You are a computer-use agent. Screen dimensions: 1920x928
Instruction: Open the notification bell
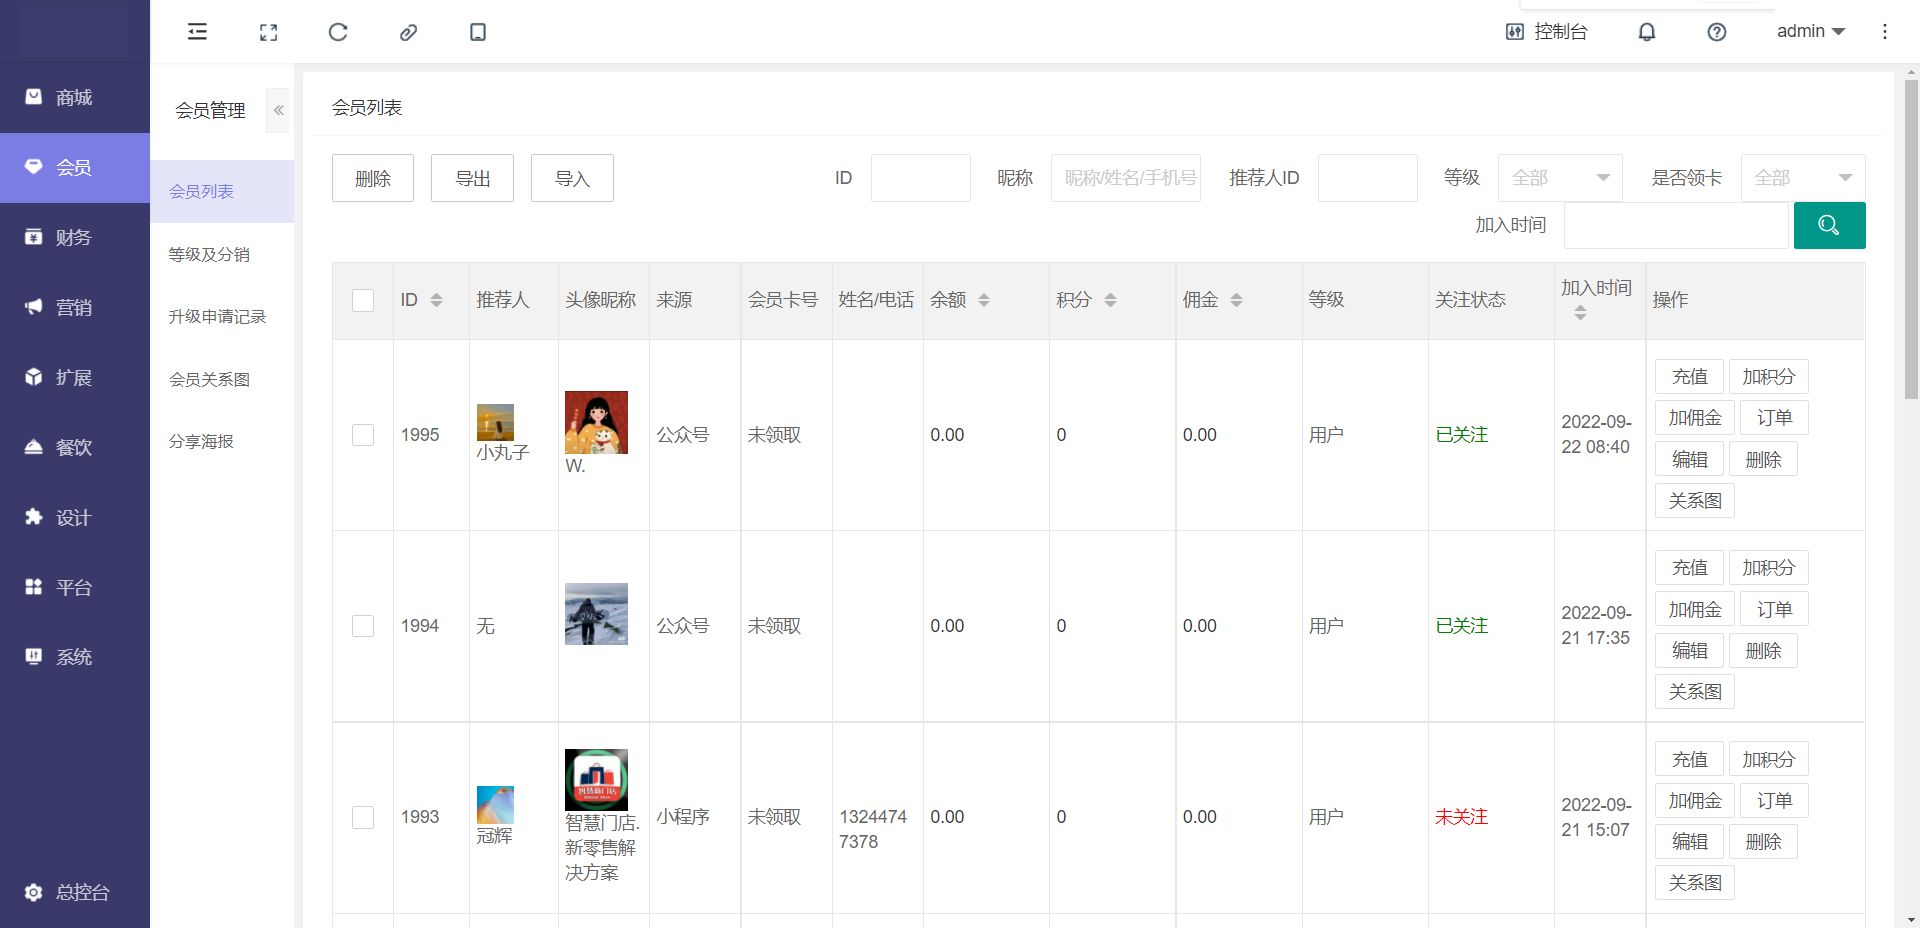pos(1646,32)
